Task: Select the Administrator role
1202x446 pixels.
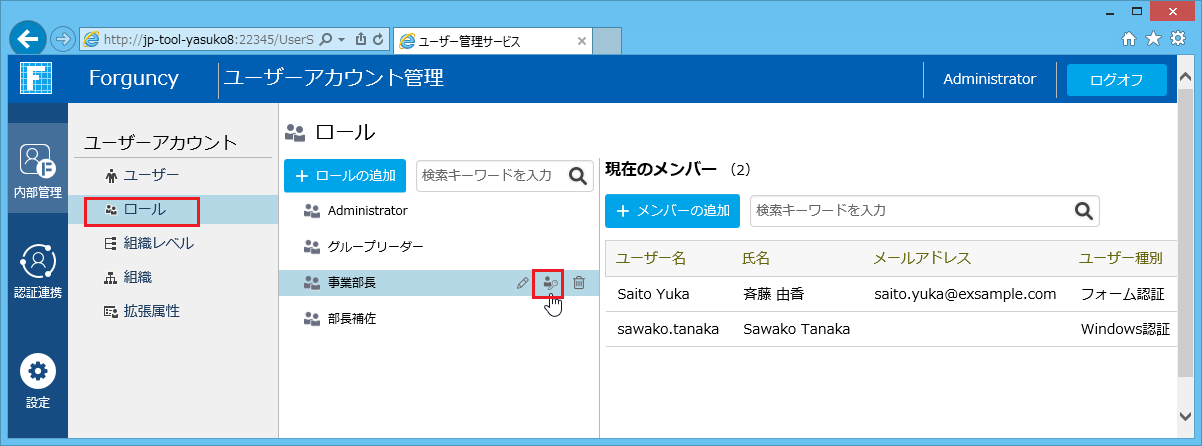Action: click(368, 211)
